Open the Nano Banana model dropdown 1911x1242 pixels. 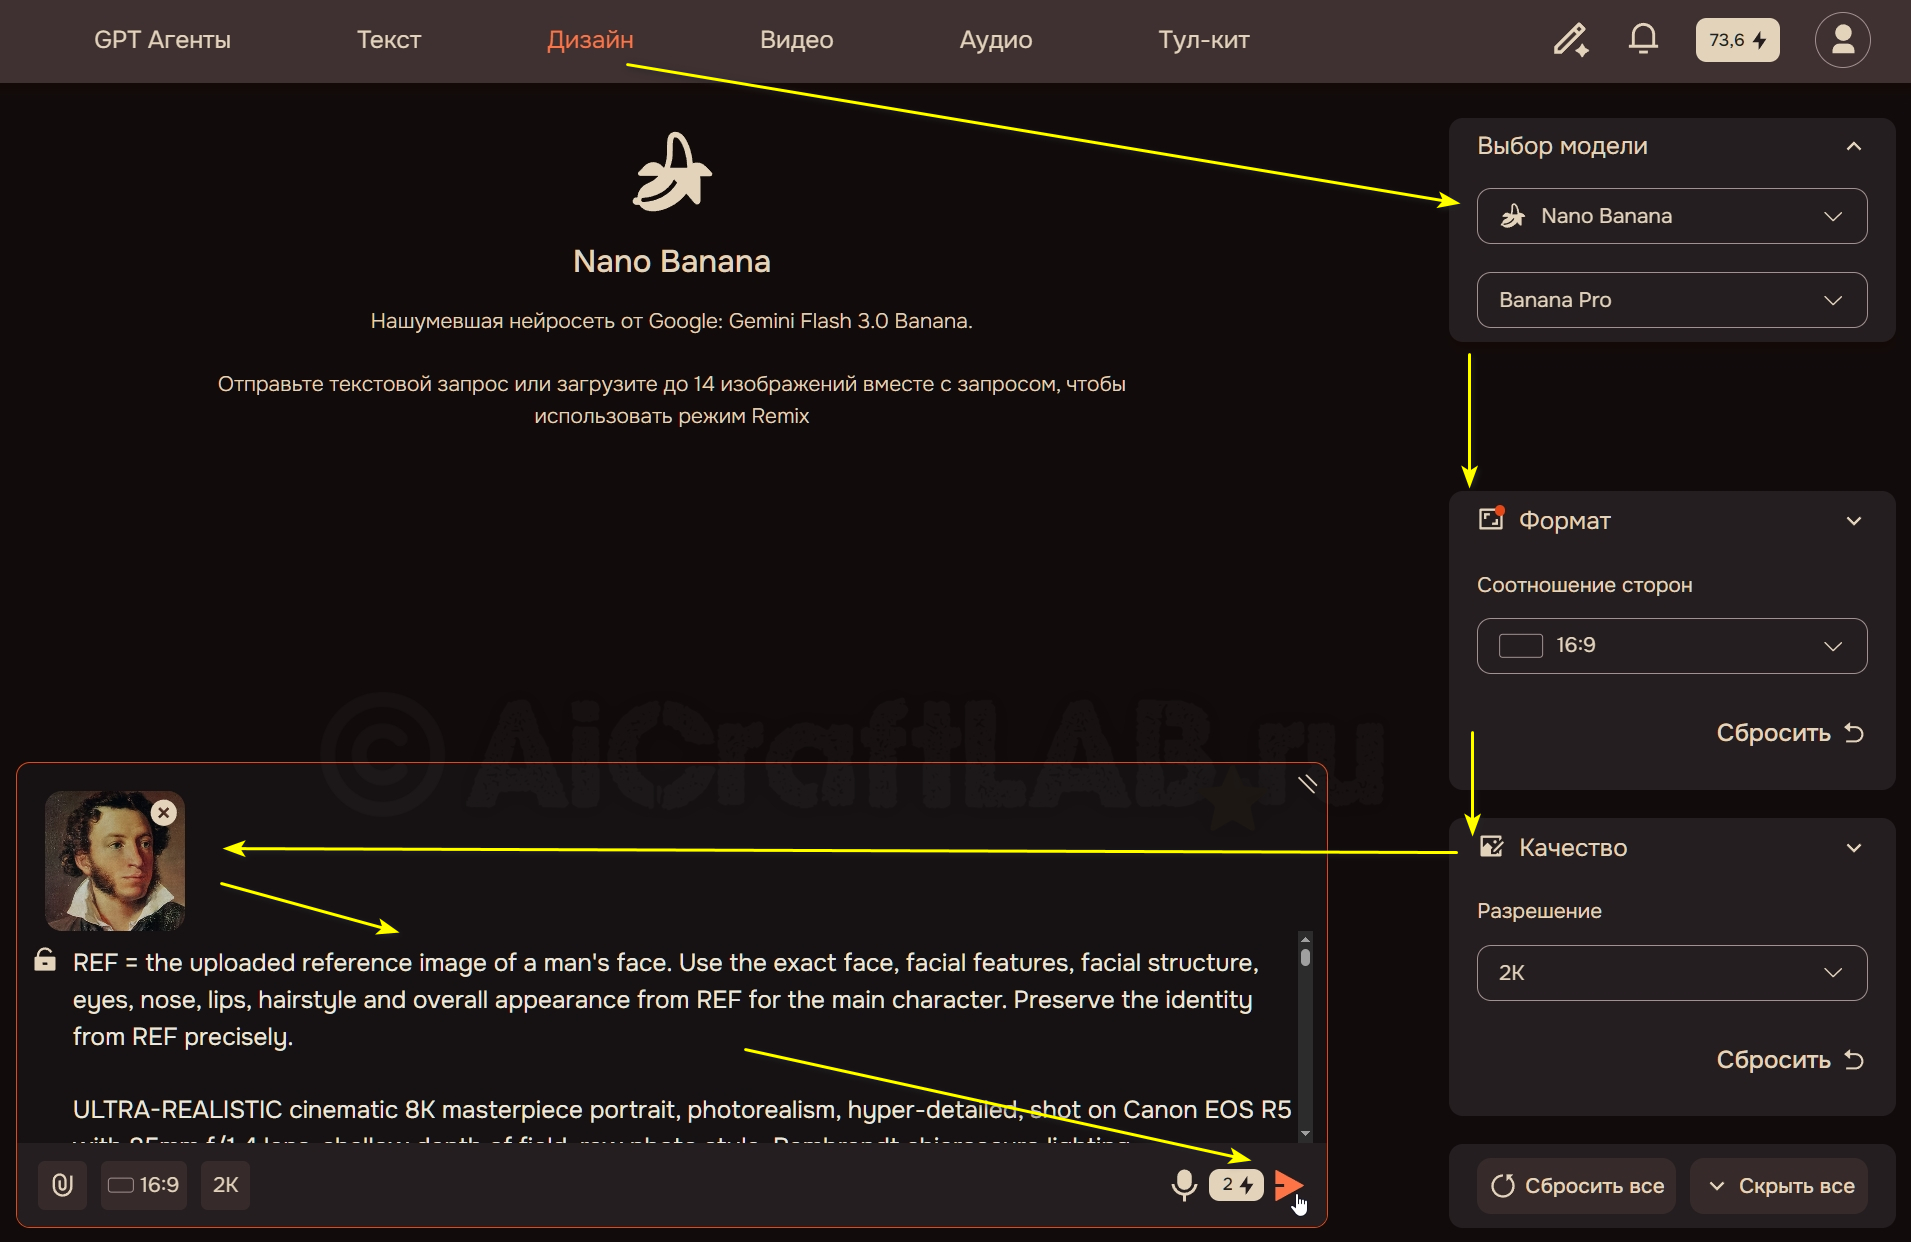pos(1672,216)
